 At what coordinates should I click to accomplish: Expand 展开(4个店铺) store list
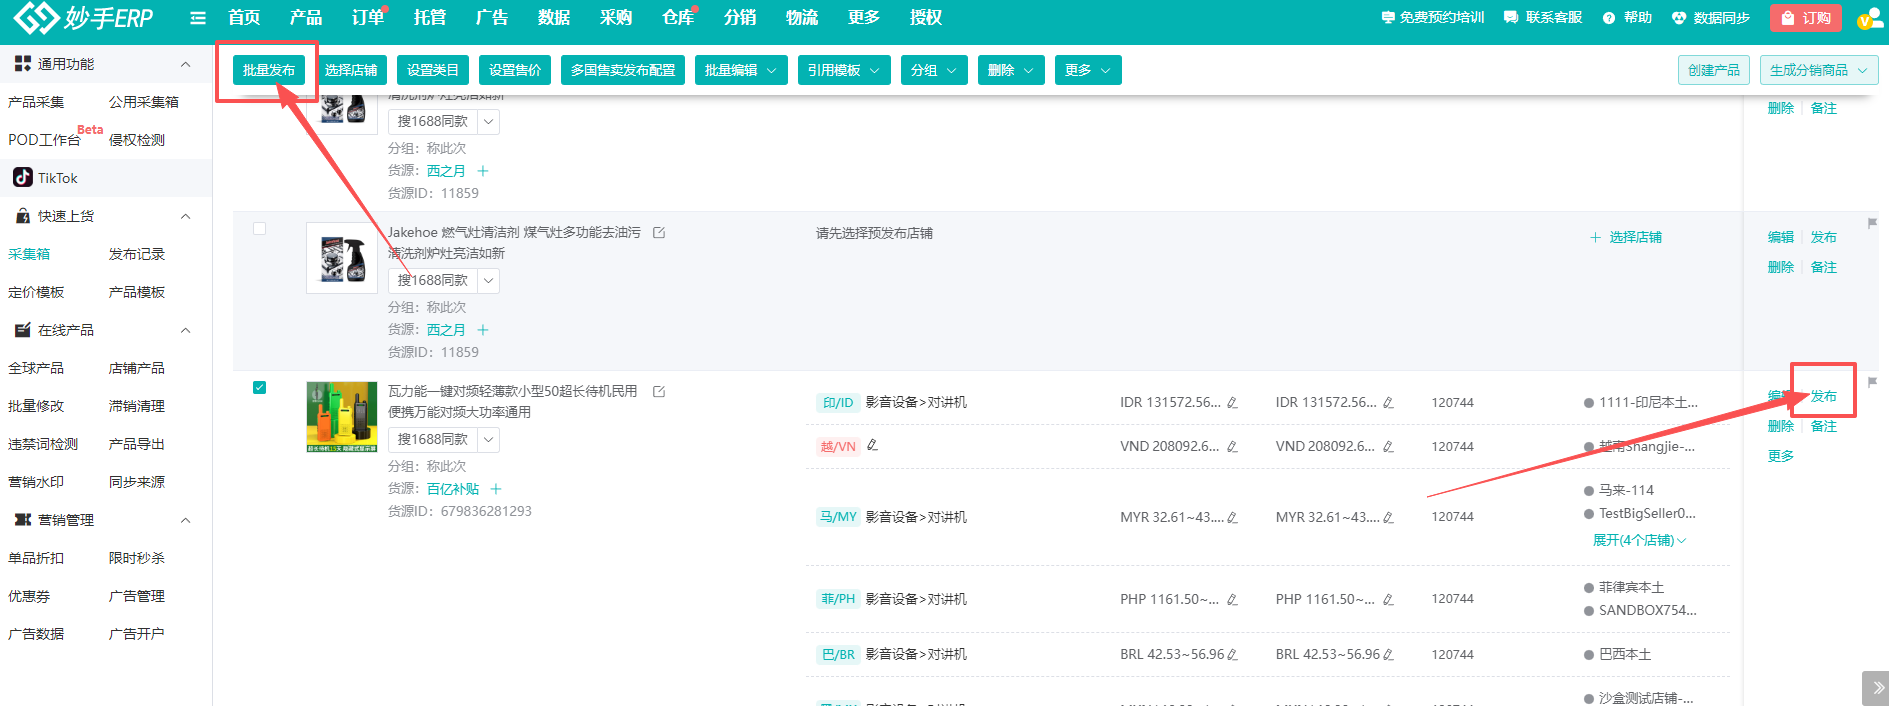[1638, 540]
